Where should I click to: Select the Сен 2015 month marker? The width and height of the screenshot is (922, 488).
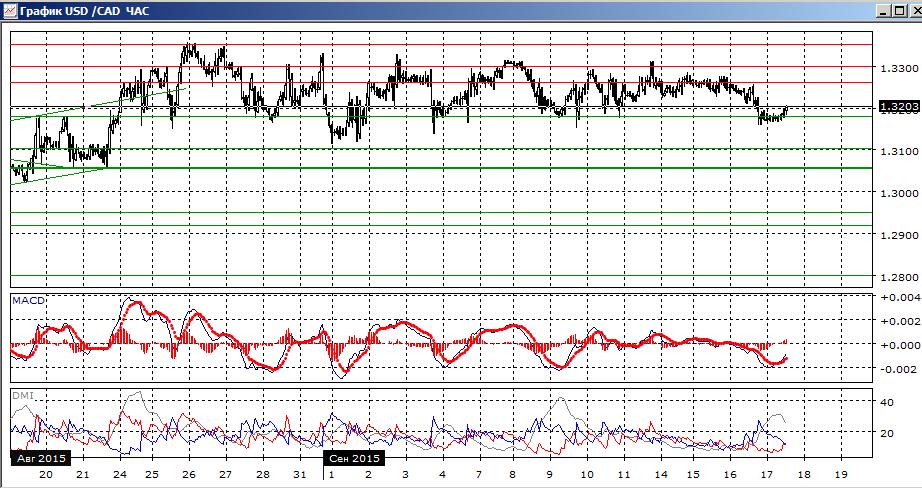point(355,458)
